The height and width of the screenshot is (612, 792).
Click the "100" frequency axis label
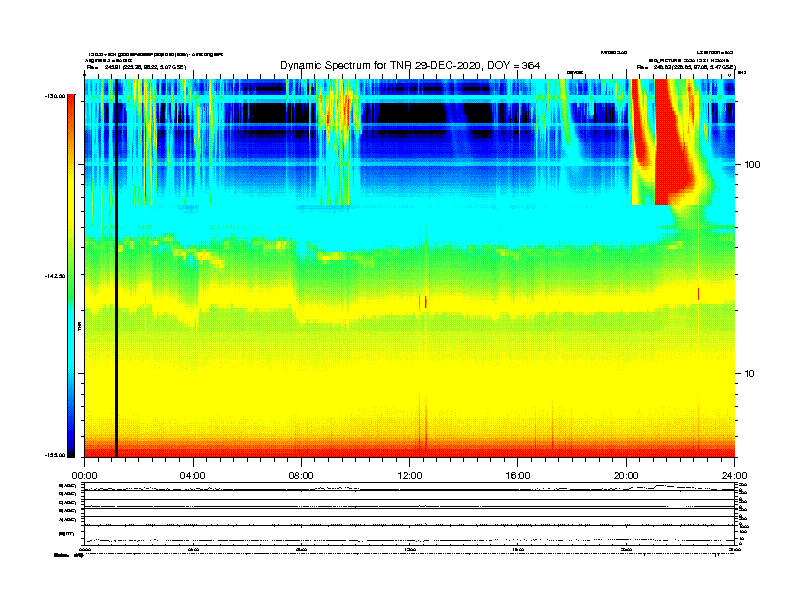tap(752, 165)
